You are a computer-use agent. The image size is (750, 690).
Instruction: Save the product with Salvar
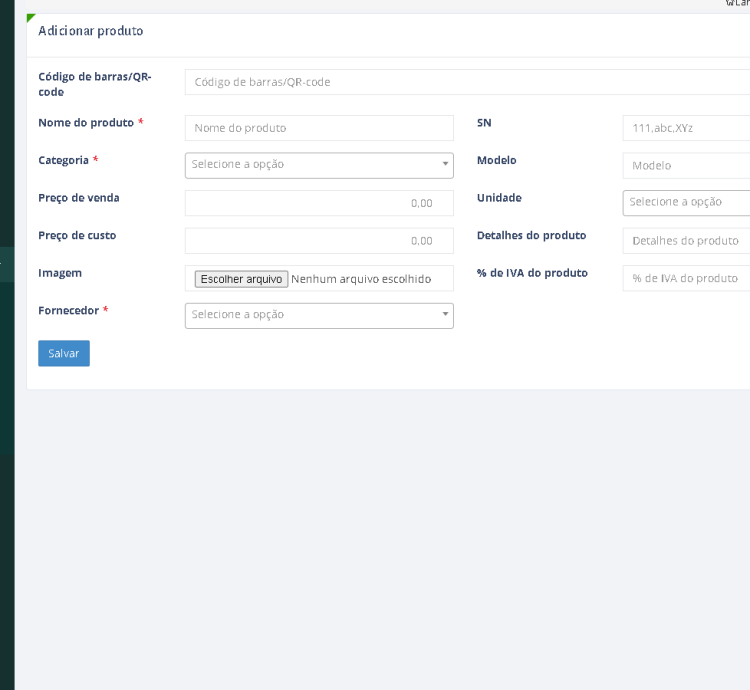tap(64, 353)
